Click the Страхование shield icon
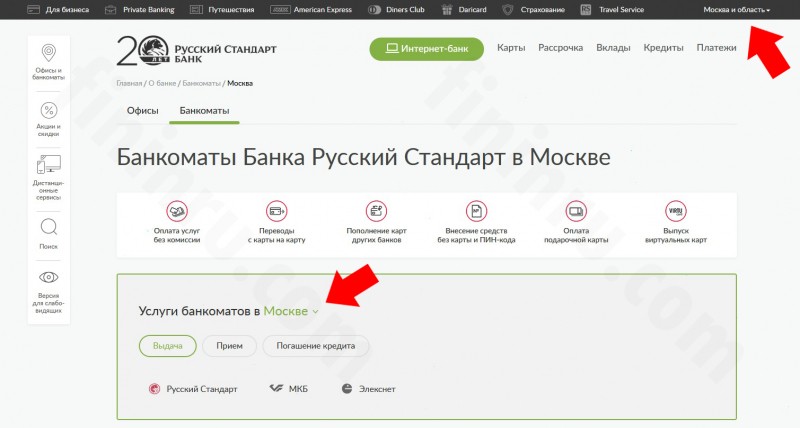 pos(508,9)
